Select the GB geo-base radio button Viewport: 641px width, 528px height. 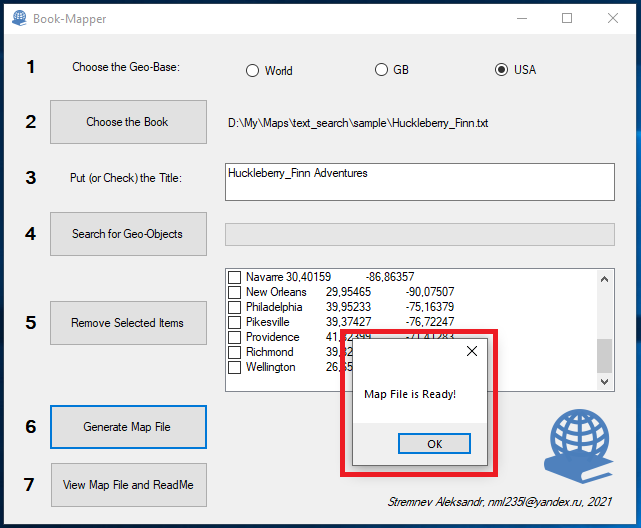coord(381,69)
